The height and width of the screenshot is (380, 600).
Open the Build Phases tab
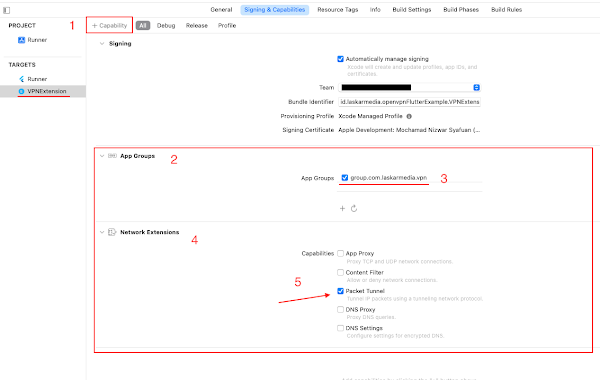(x=461, y=10)
